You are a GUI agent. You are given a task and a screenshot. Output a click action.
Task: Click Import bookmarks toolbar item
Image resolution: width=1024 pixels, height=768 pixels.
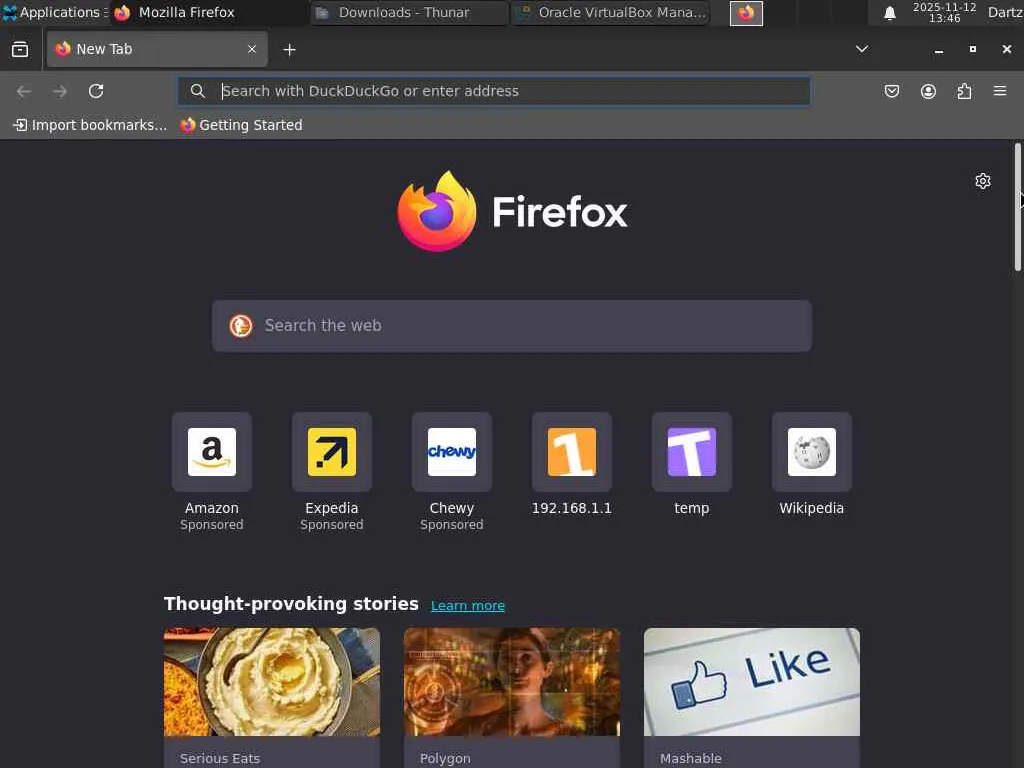(90, 125)
